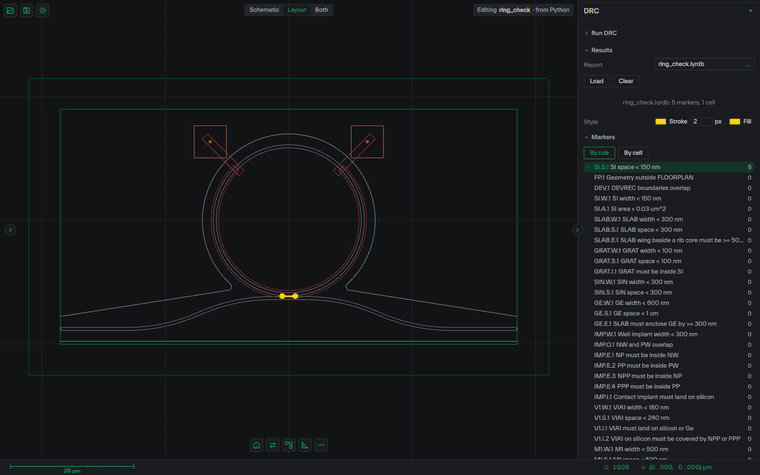The width and height of the screenshot is (760, 475).
Task: Select SIN.S.1 SIN space < 300 nm
Action: pos(668,292)
